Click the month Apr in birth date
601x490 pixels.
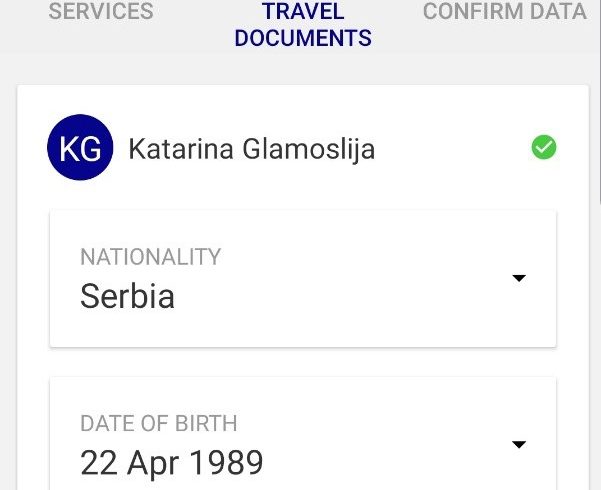[153, 464]
